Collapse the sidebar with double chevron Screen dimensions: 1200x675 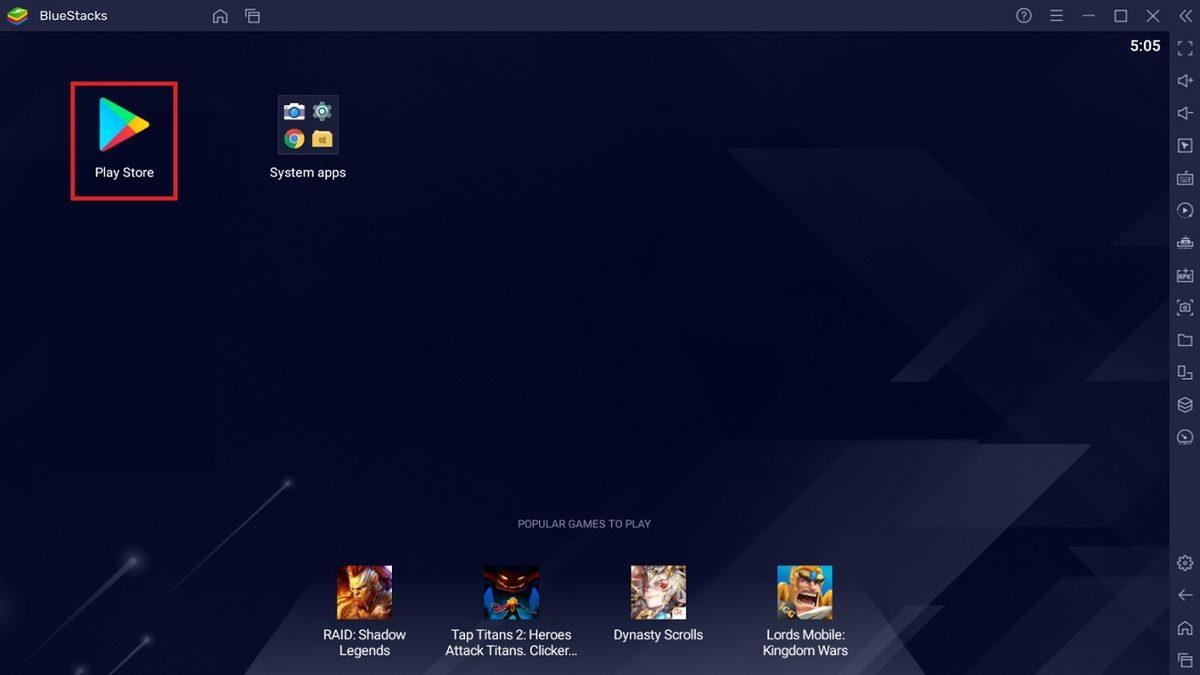1185,16
